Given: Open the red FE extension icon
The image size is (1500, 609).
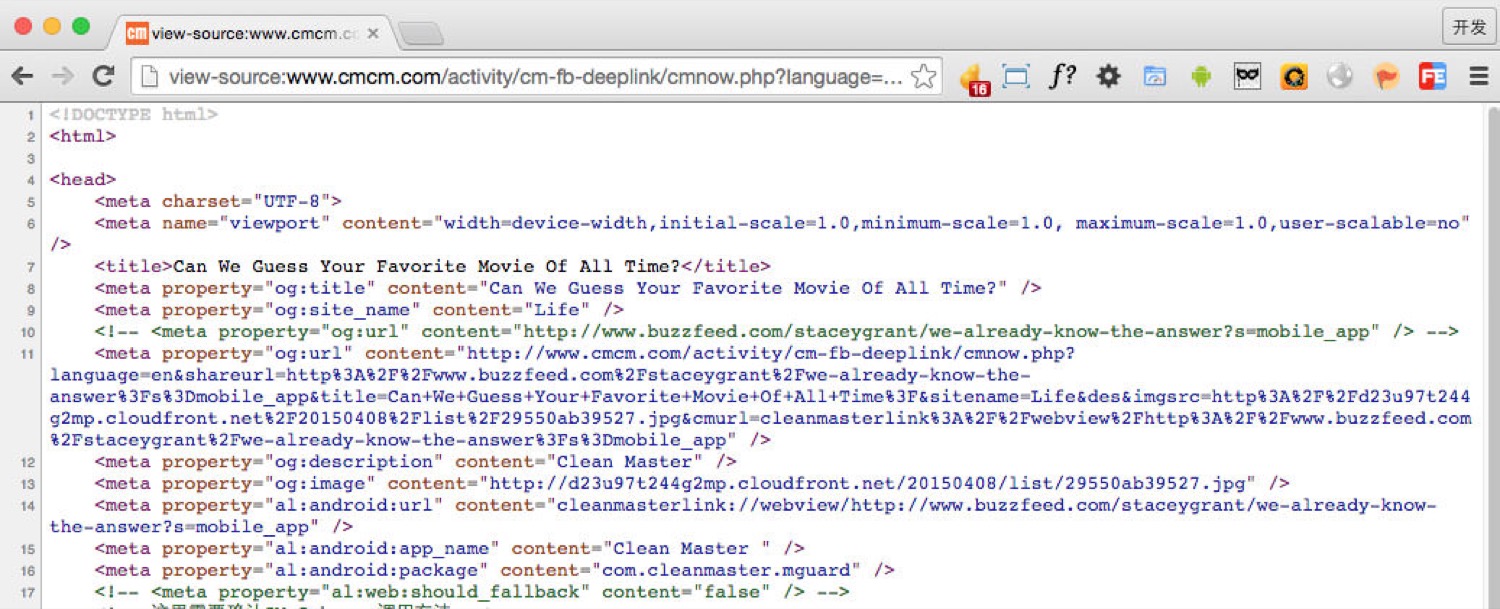Looking at the screenshot, I should coord(1432,76).
